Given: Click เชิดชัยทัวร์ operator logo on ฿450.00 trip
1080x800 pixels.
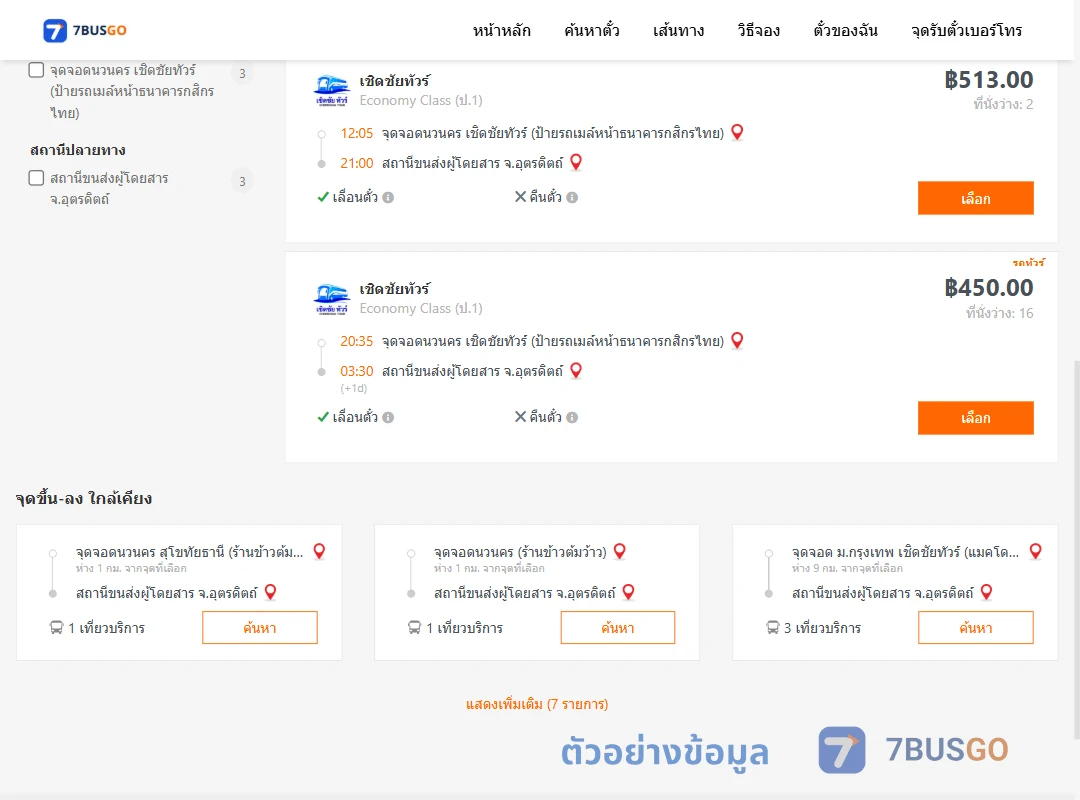Looking at the screenshot, I should [331, 298].
